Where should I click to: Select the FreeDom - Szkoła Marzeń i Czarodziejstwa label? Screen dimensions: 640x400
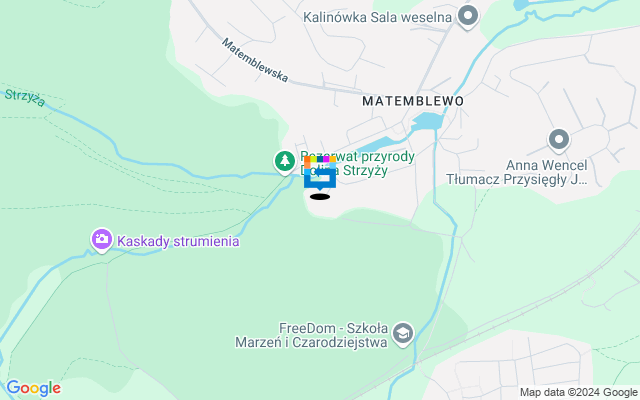point(311,335)
